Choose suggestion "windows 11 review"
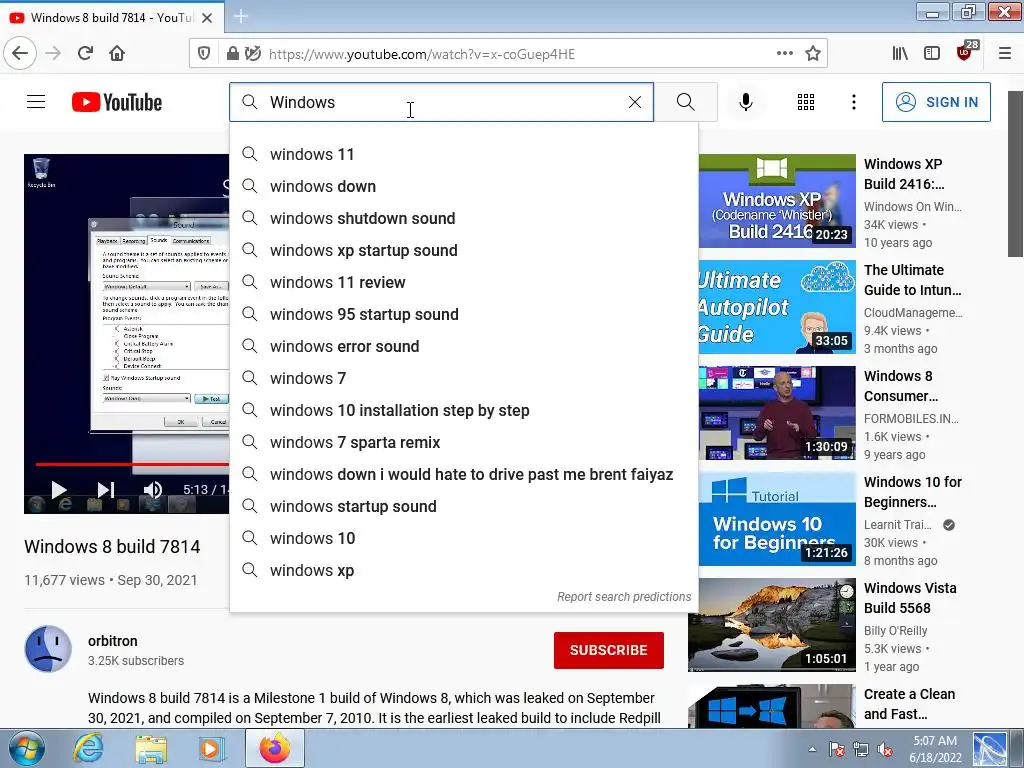Viewport: 1024px width, 768px height. tap(464, 283)
